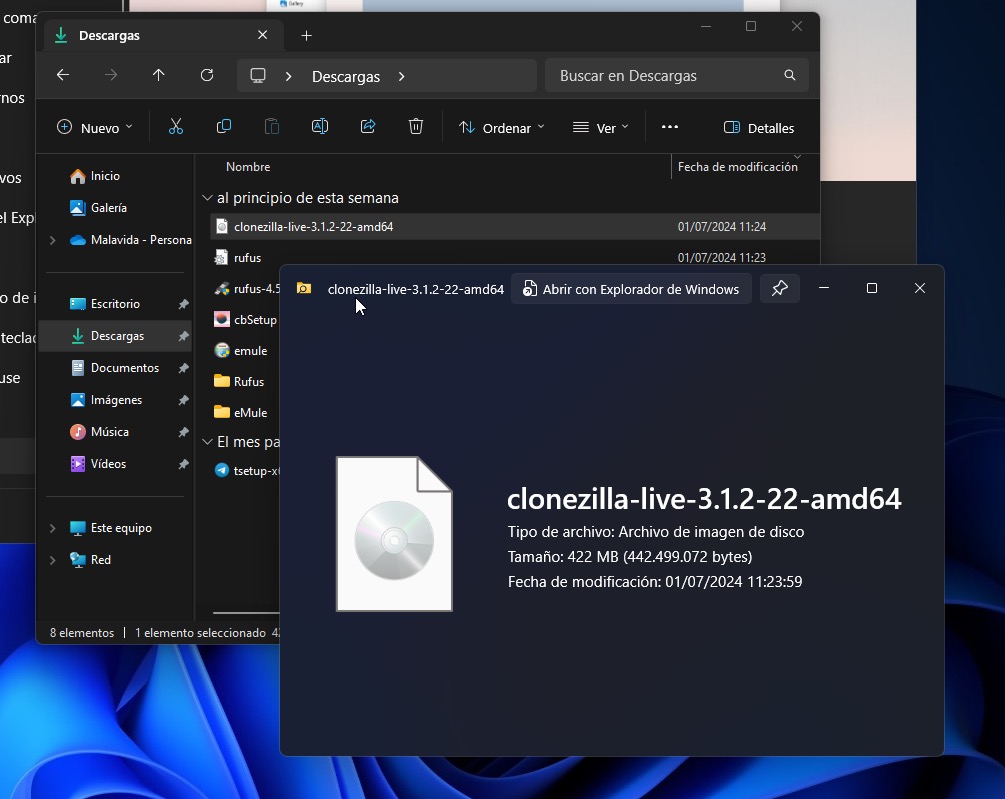Go back with the left arrow
The image size is (1005, 799).
(63, 75)
